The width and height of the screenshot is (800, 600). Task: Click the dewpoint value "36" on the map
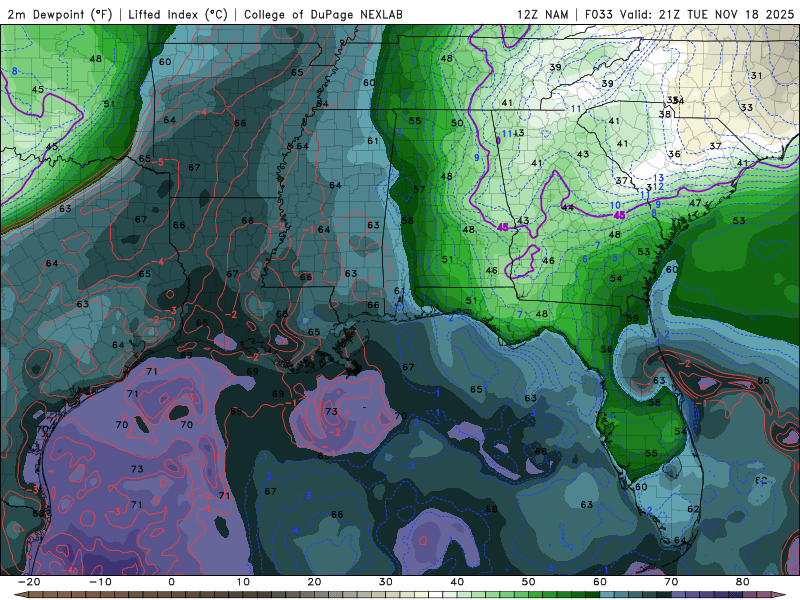pos(674,154)
